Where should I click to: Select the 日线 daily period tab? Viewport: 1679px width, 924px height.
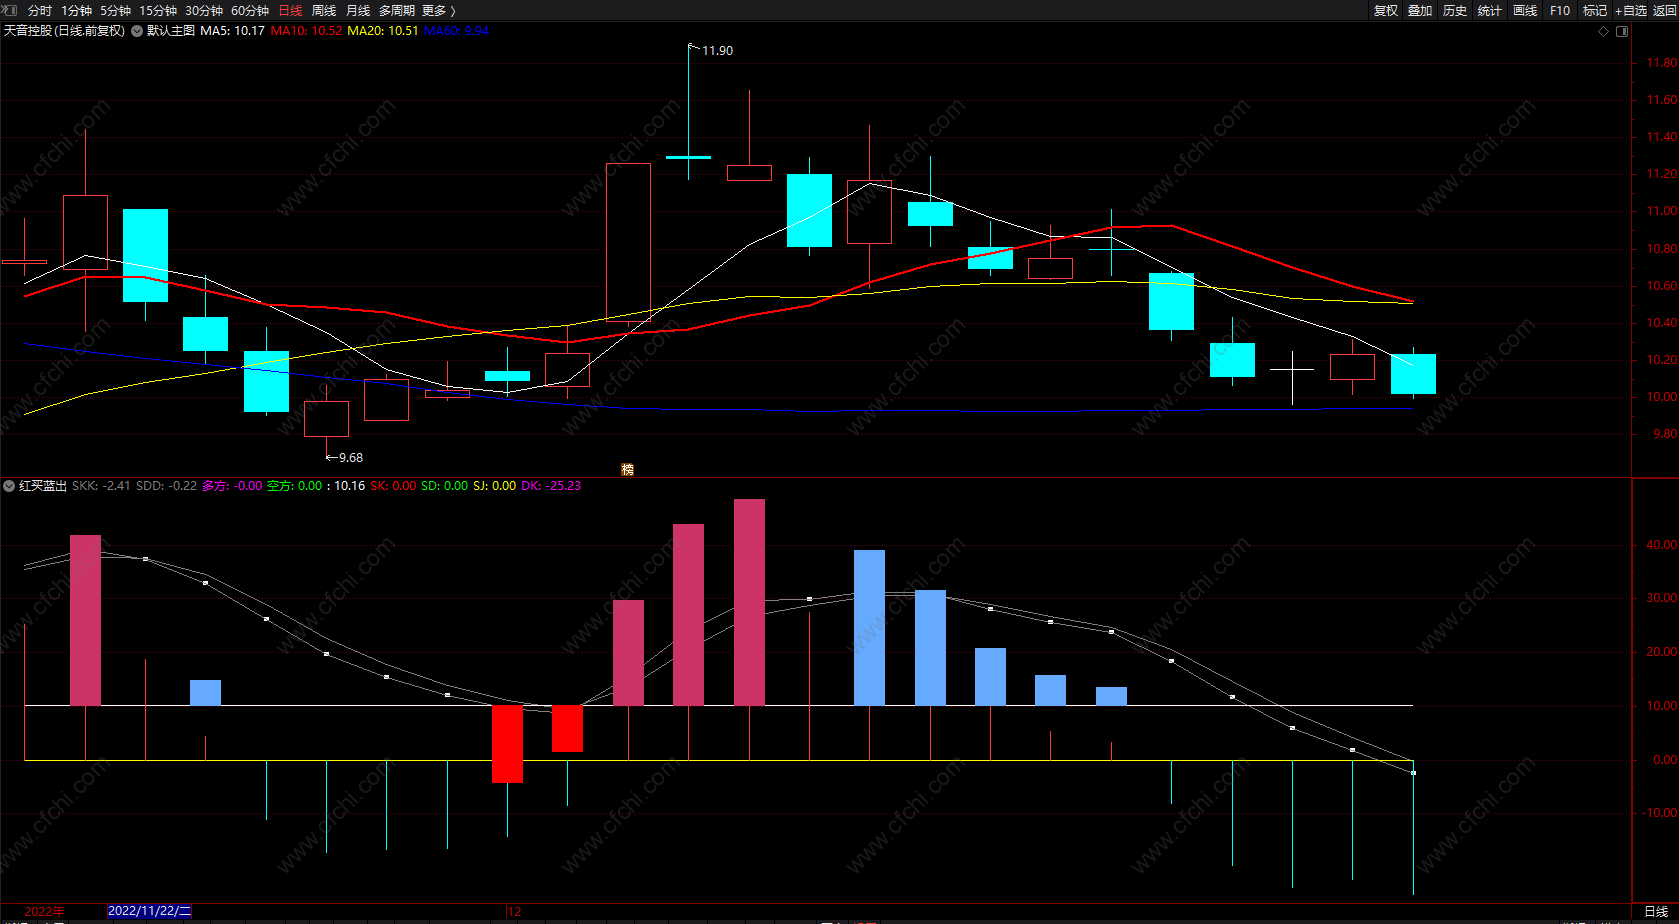[290, 10]
